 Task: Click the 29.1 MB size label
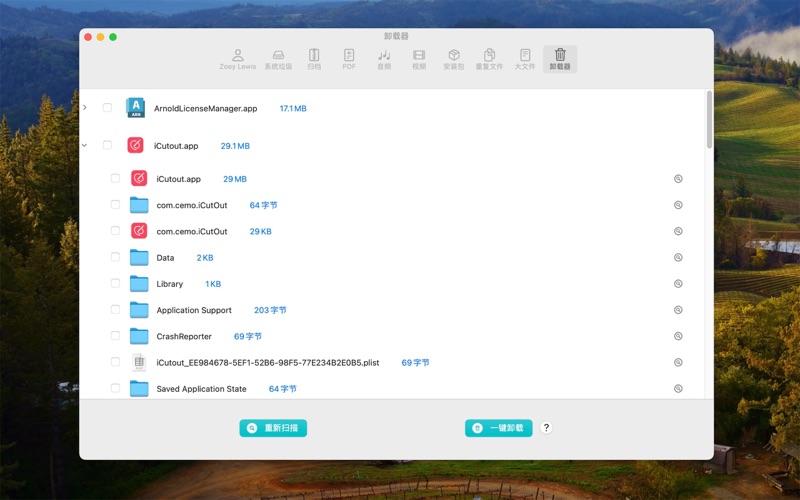click(235, 146)
